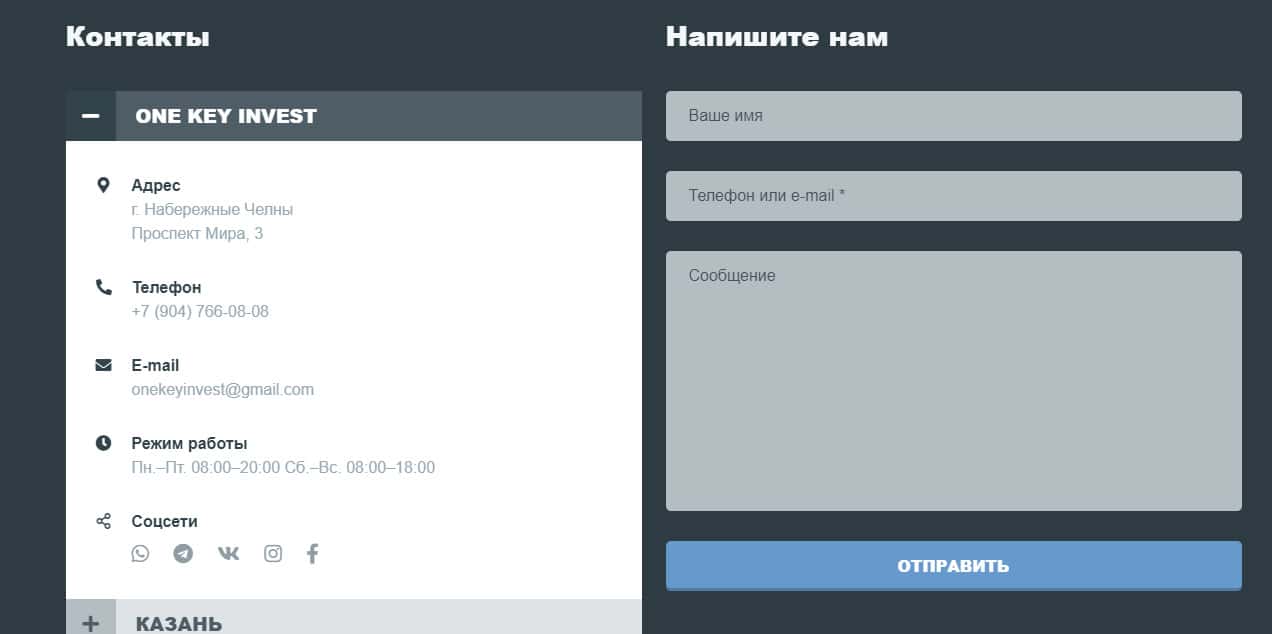The image size is (1272, 634).
Task: Open the Telegram social icon
Action: coord(183,553)
